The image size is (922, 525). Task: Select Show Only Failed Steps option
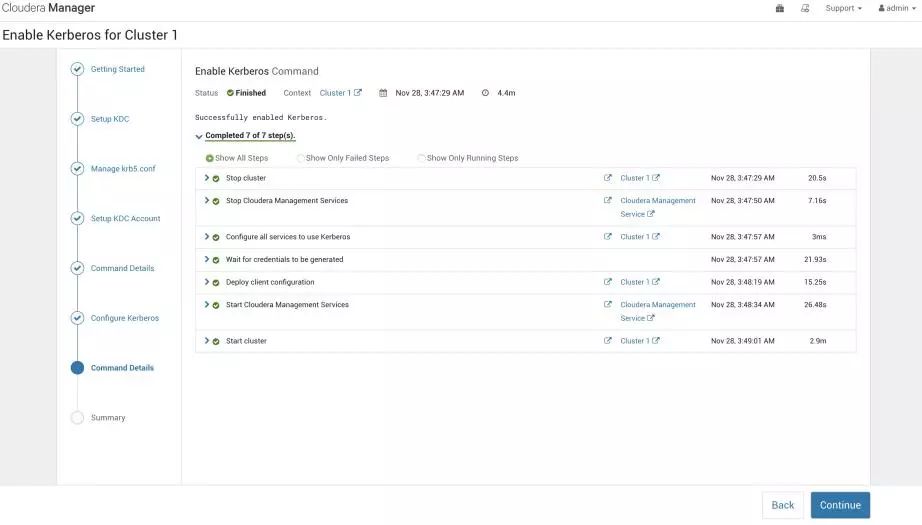(301, 158)
